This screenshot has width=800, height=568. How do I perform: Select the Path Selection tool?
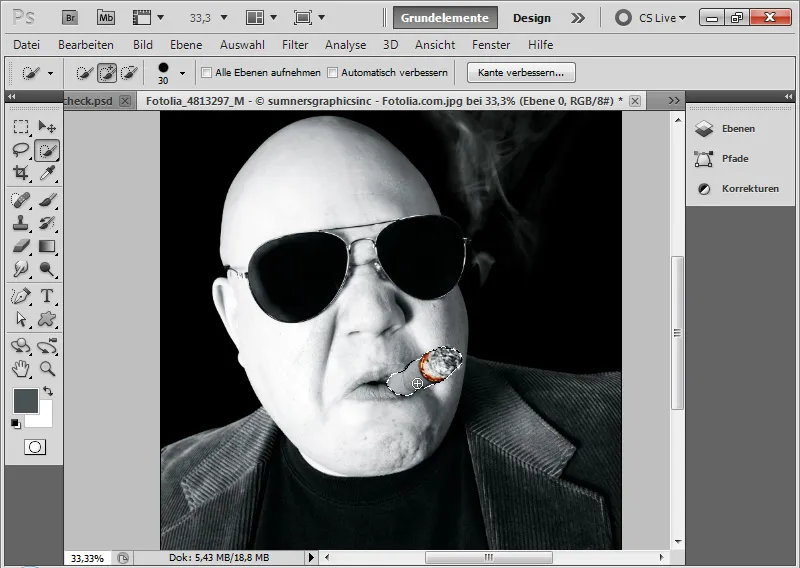pyautogui.click(x=21, y=319)
